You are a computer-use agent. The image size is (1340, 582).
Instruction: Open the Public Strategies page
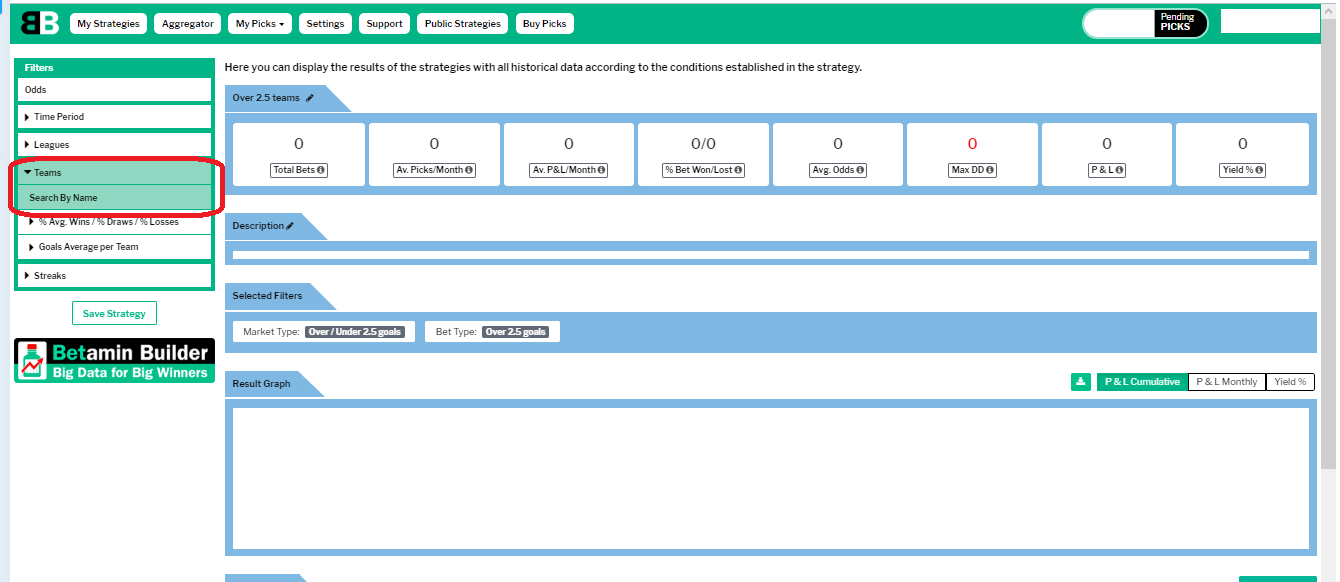click(463, 24)
